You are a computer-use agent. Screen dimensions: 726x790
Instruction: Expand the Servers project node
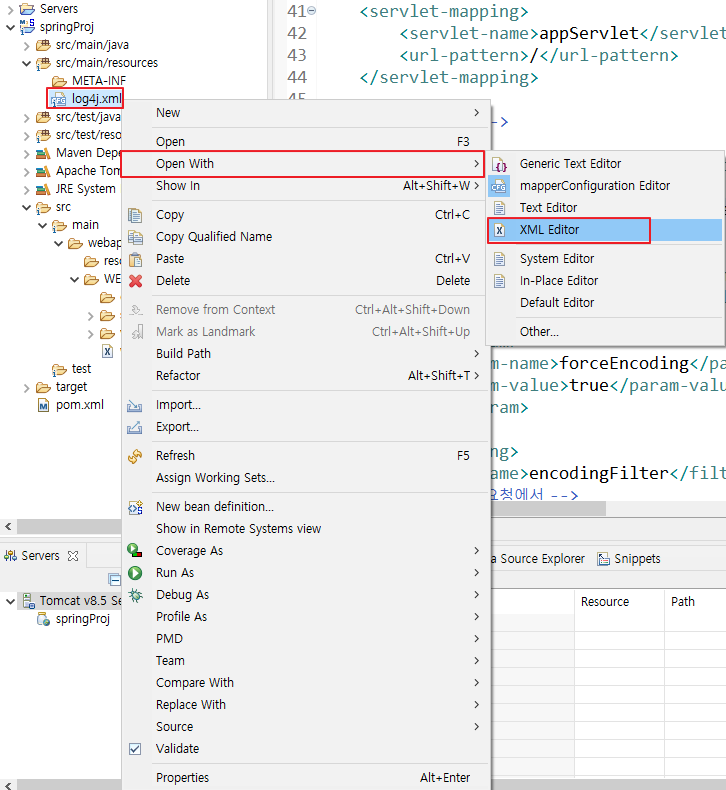coord(10,9)
